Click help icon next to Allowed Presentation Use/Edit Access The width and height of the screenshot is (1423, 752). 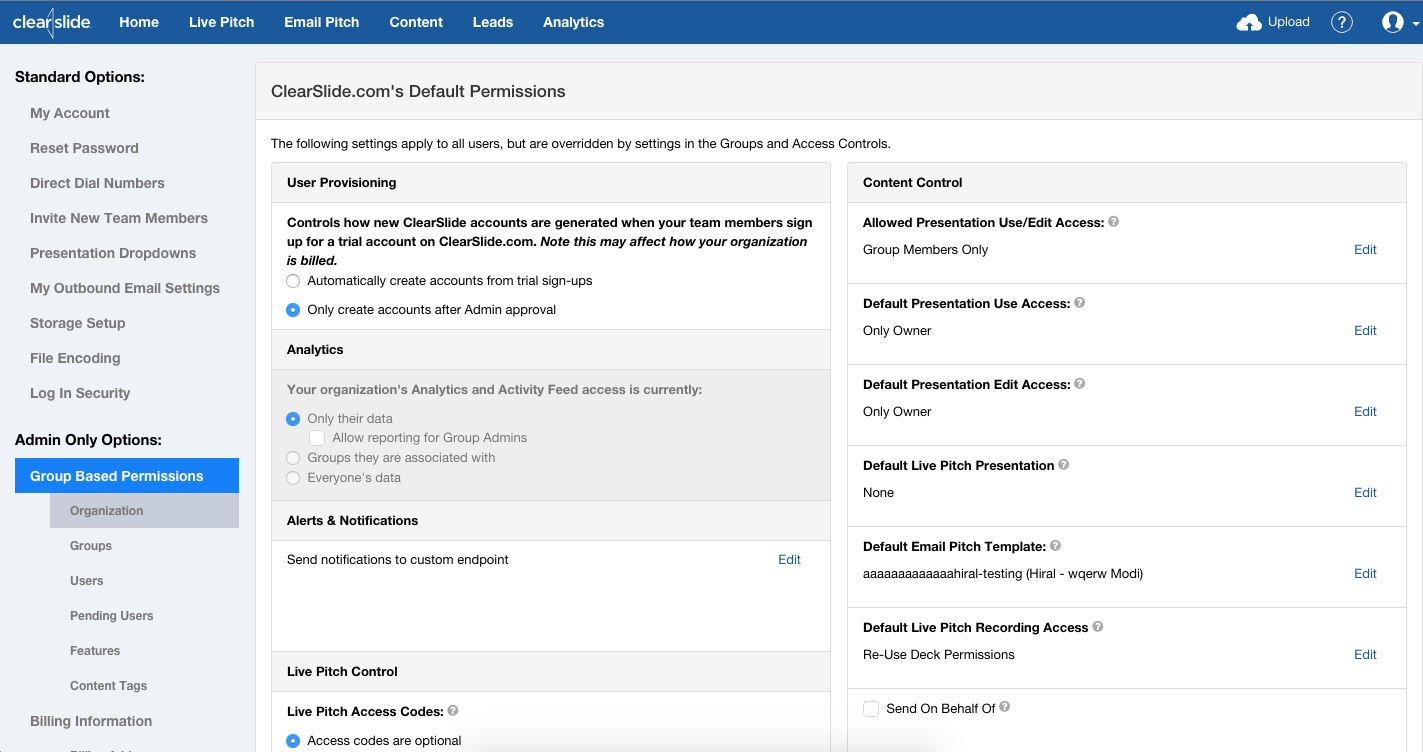click(x=1113, y=222)
